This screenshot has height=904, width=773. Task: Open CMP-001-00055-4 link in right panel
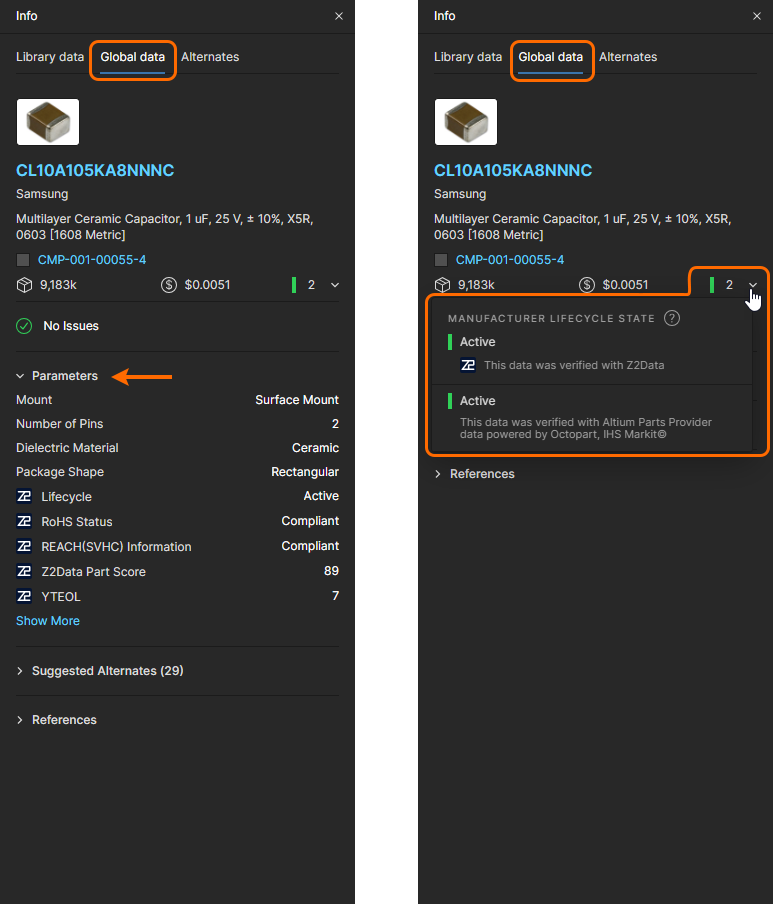pyautogui.click(x=510, y=260)
